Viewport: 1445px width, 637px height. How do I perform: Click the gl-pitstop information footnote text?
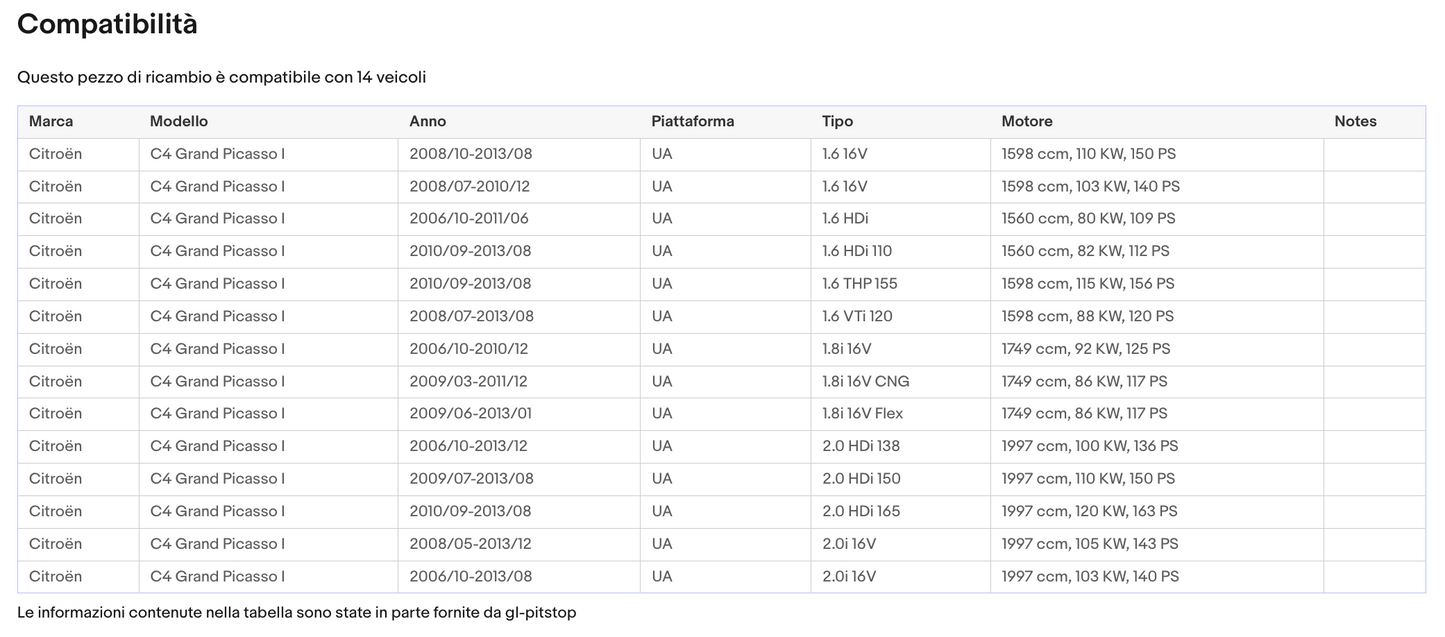[x=296, y=612]
